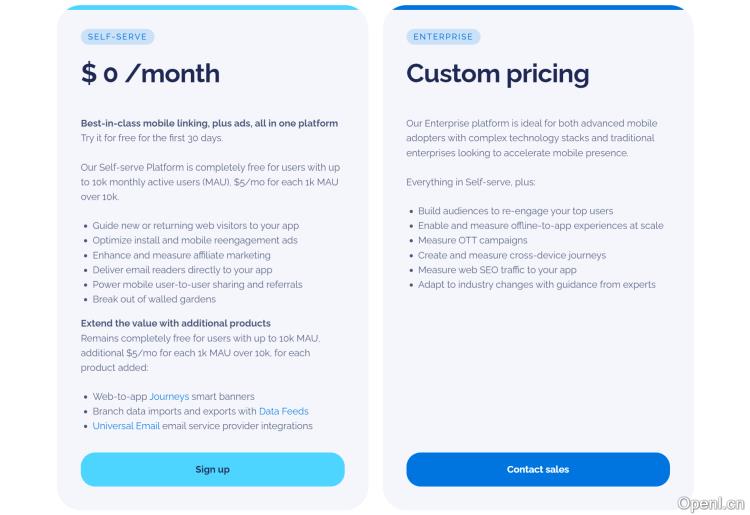Viewport: 750px width, 515px height.
Task: Select the SELF-SERVE plan badge
Action: point(117,37)
